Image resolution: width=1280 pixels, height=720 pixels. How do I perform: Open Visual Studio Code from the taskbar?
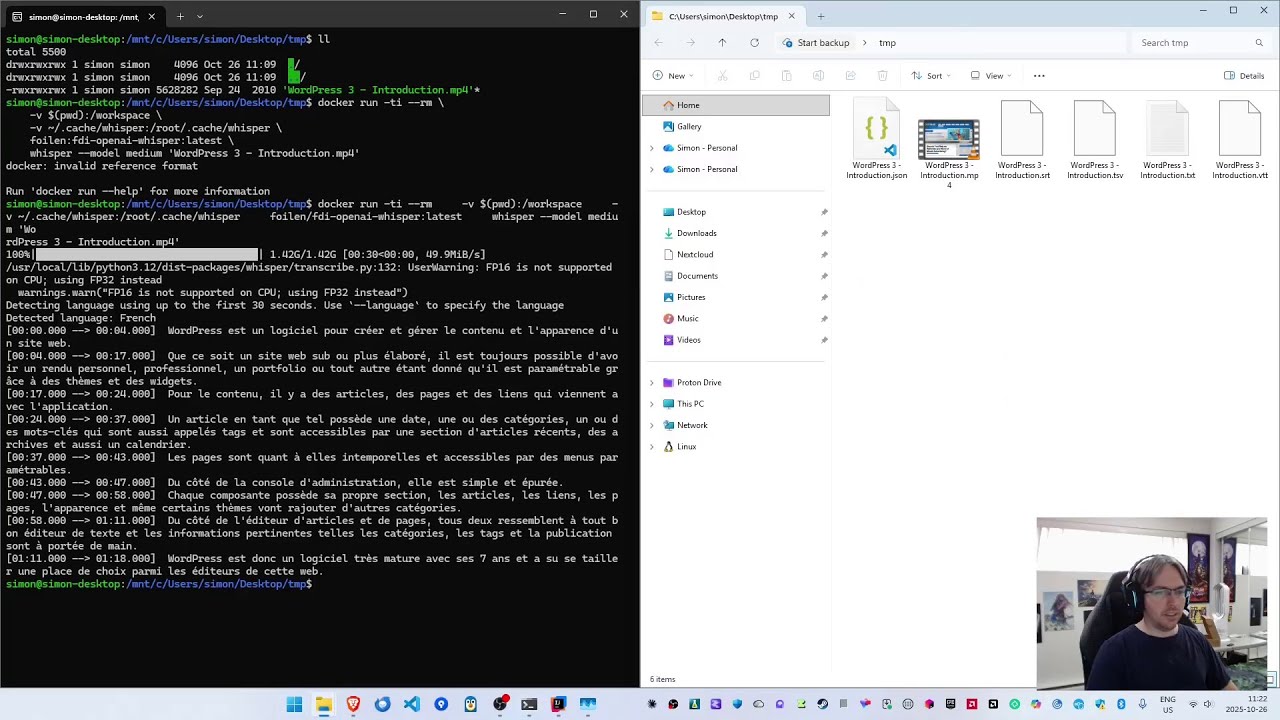[x=412, y=705]
